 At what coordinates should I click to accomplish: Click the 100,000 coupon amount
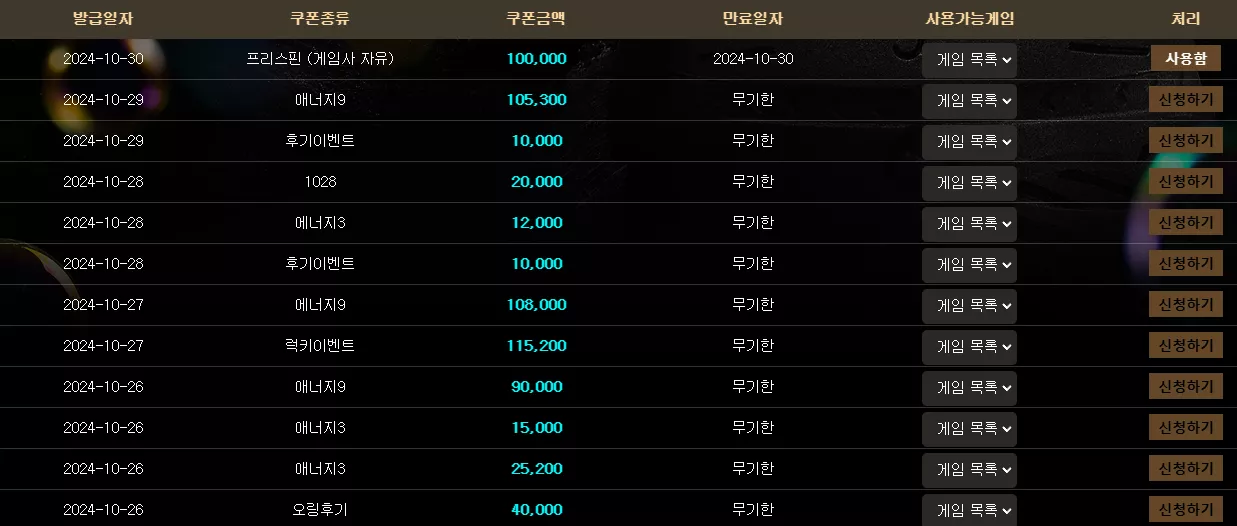point(536,59)
